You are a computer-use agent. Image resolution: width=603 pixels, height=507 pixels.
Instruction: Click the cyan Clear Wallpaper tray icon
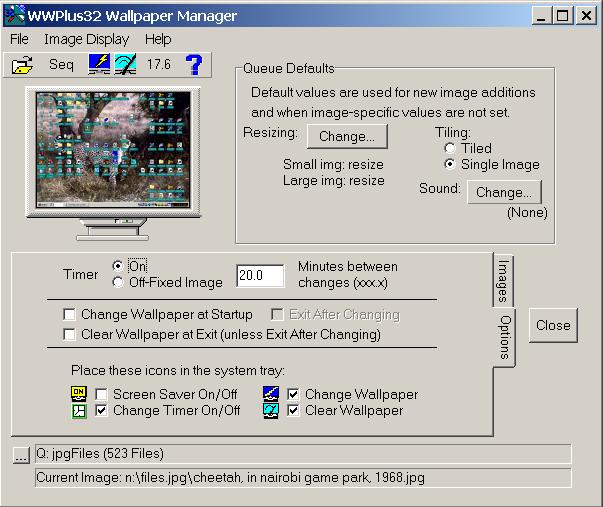pos(271,410)
